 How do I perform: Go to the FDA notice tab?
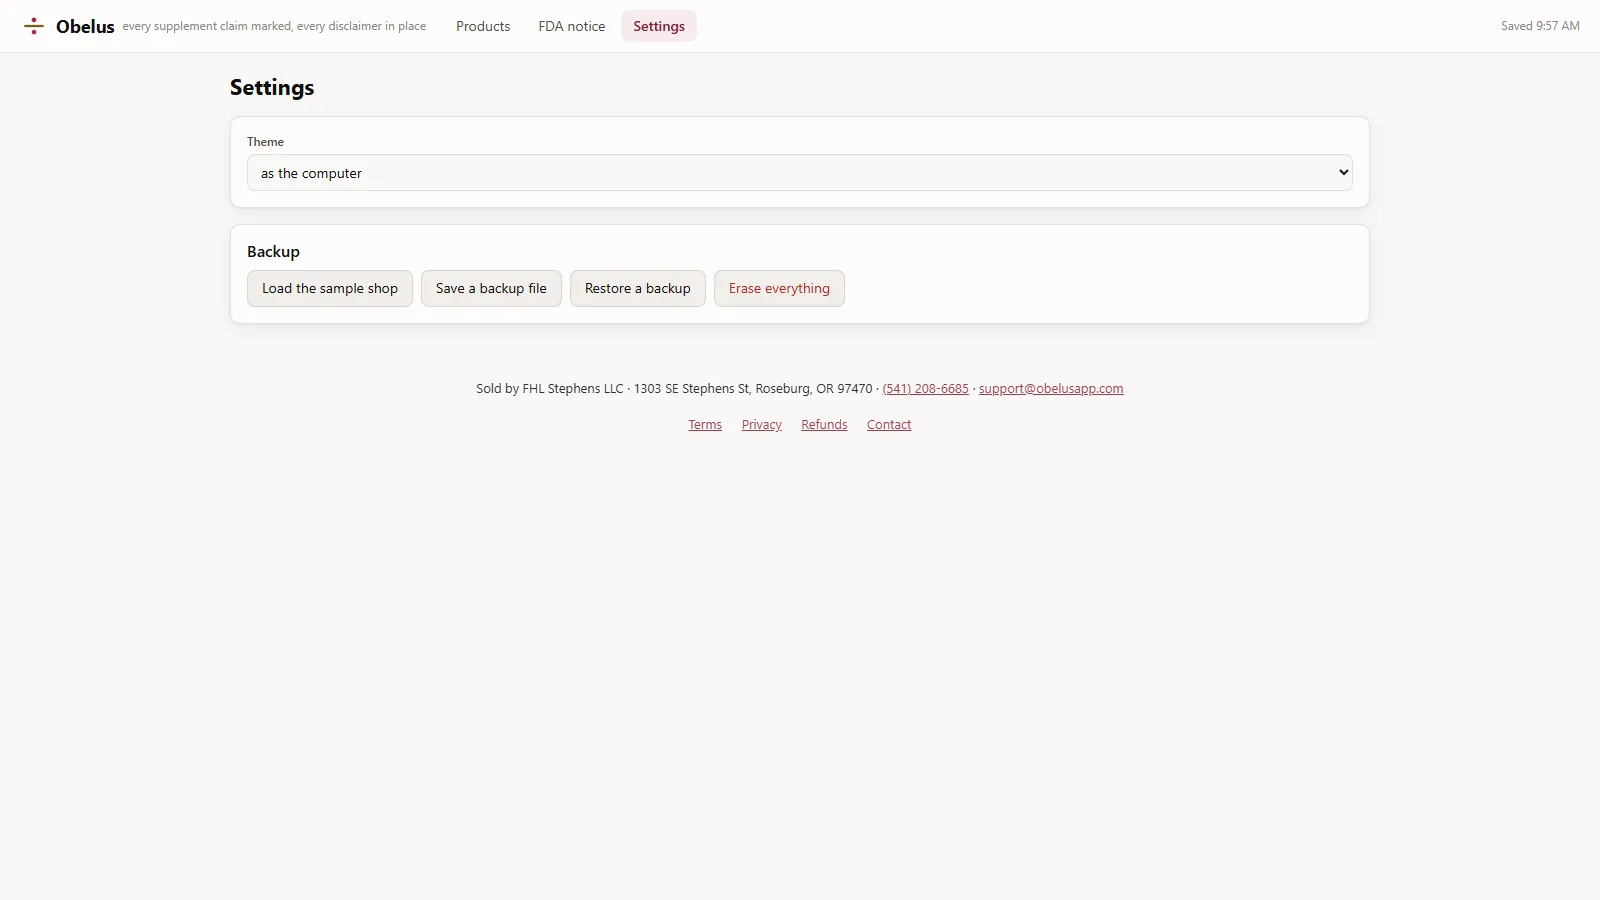point(572,26)
